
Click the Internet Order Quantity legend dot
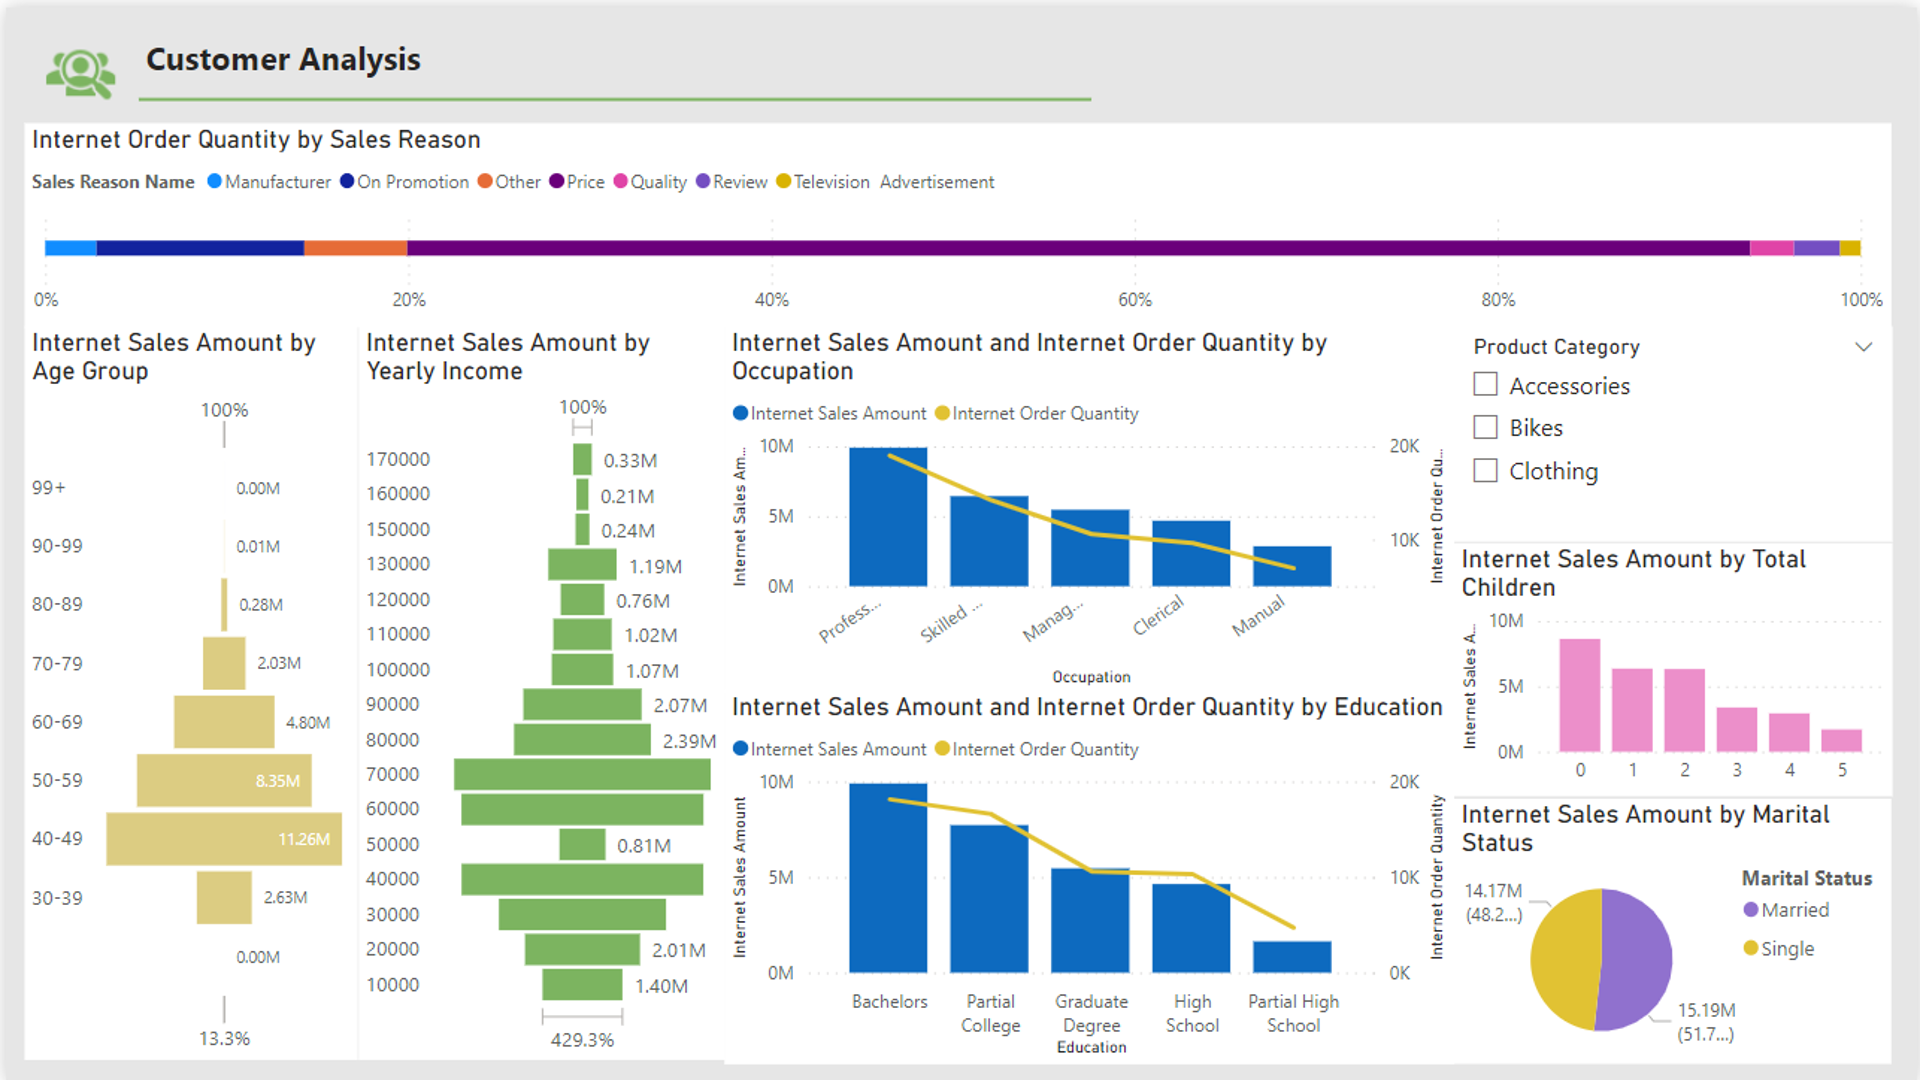[941, 413]
